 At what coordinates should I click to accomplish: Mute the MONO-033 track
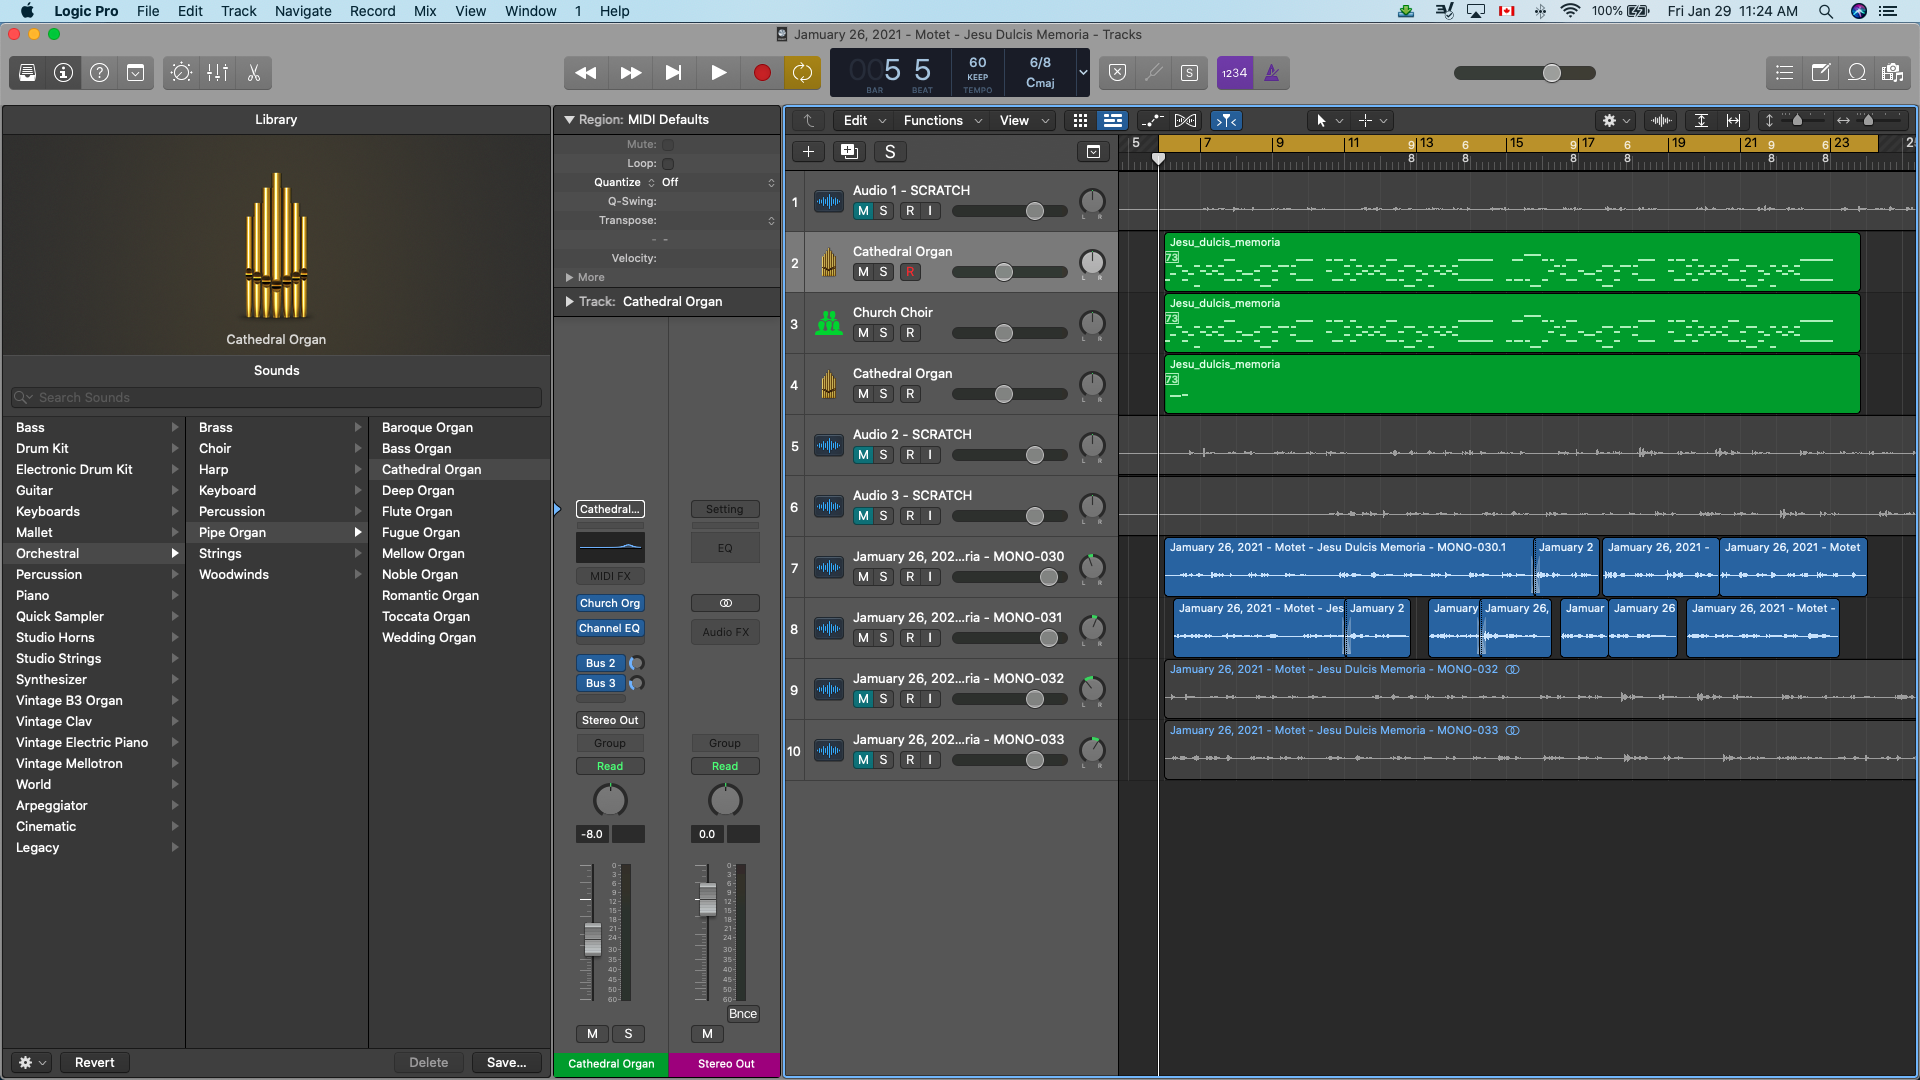(x=863, y=760)
